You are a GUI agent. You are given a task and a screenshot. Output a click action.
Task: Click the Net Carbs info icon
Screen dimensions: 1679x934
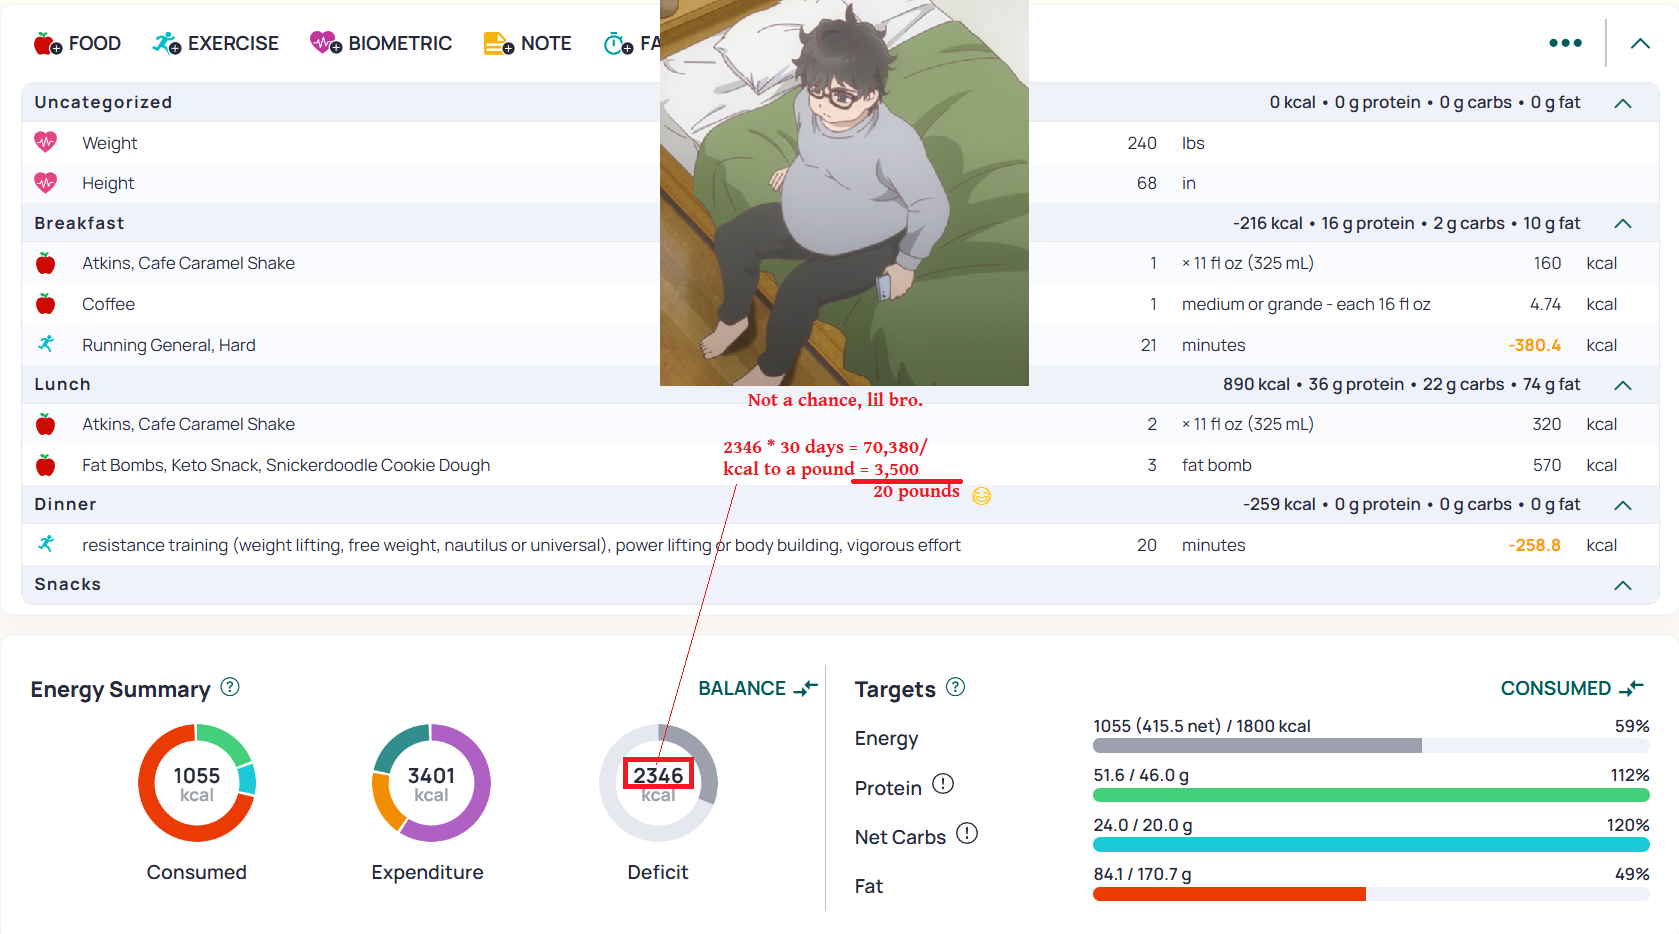click(x=967, y=833)
